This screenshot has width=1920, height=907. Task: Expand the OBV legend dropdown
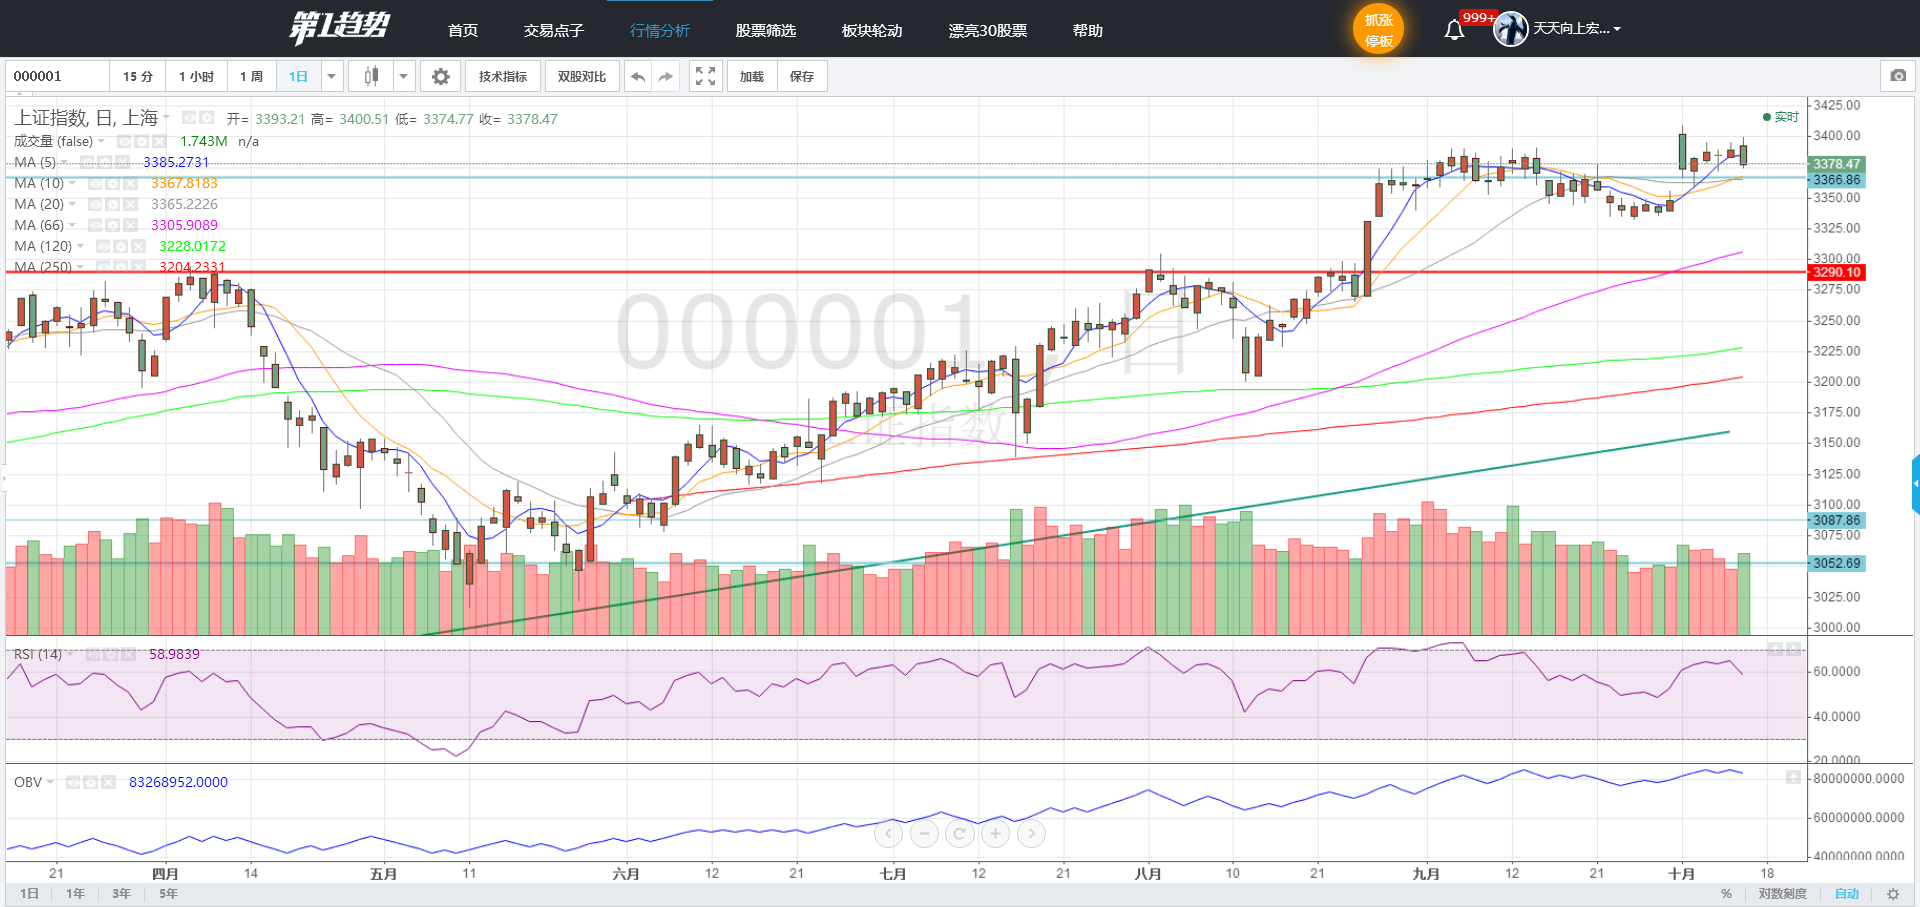click(x=50, y=782)
